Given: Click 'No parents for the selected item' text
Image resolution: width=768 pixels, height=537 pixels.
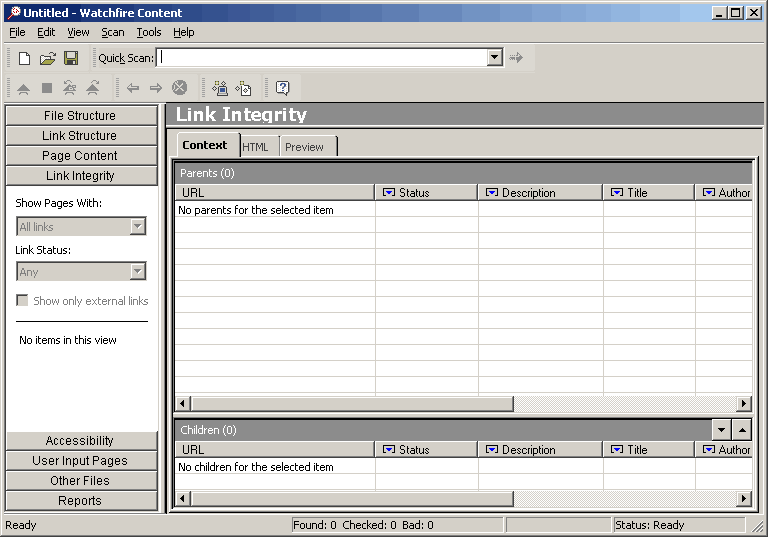Looking at the screenshot, I should 256,210.
